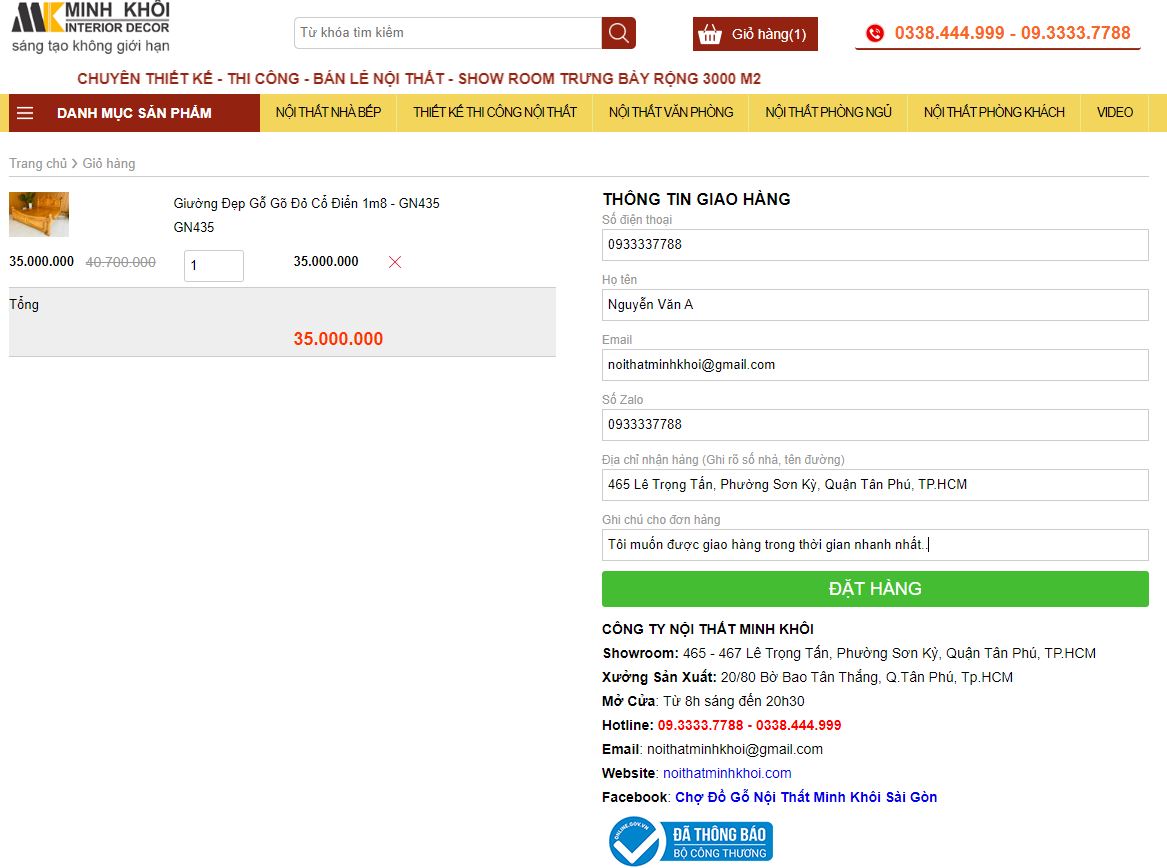Click the Trang chủ breadcrumb link
The image size is (1167, 868).
click(38, 163)
